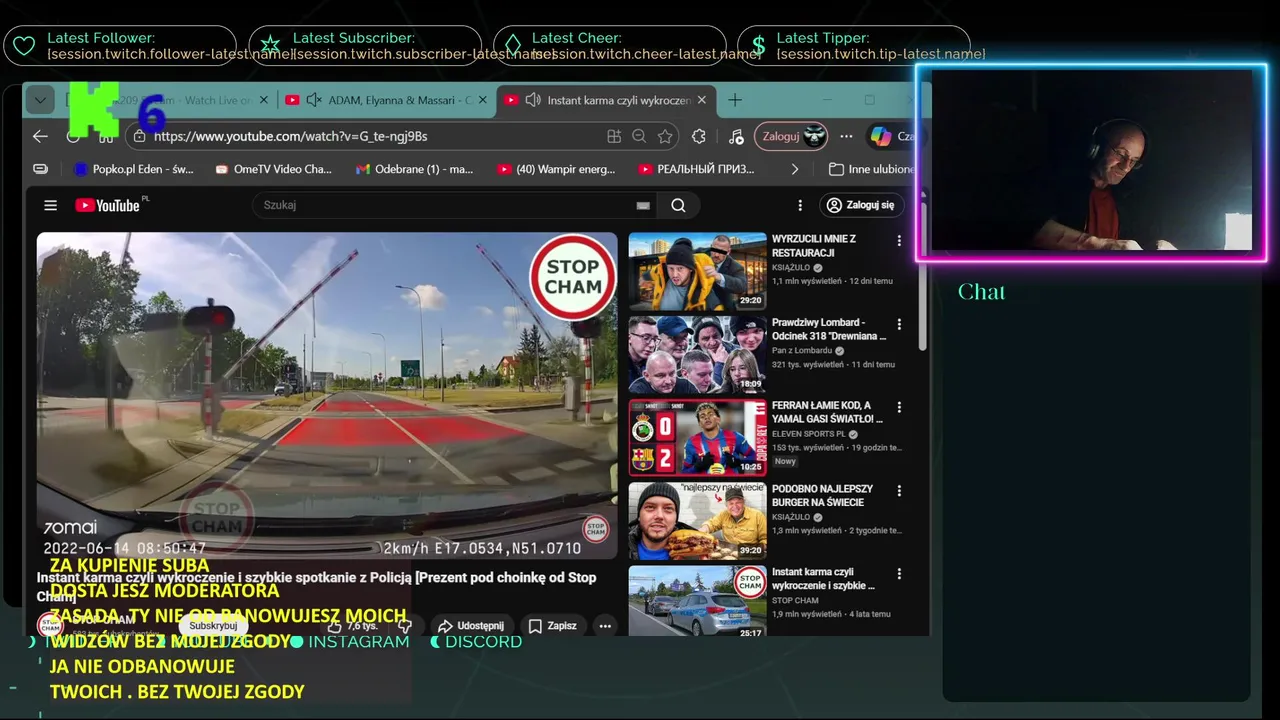1280x720 pixels.
Task: Click the 'Latest Subscriber' star icon
Action: point(270,45)
